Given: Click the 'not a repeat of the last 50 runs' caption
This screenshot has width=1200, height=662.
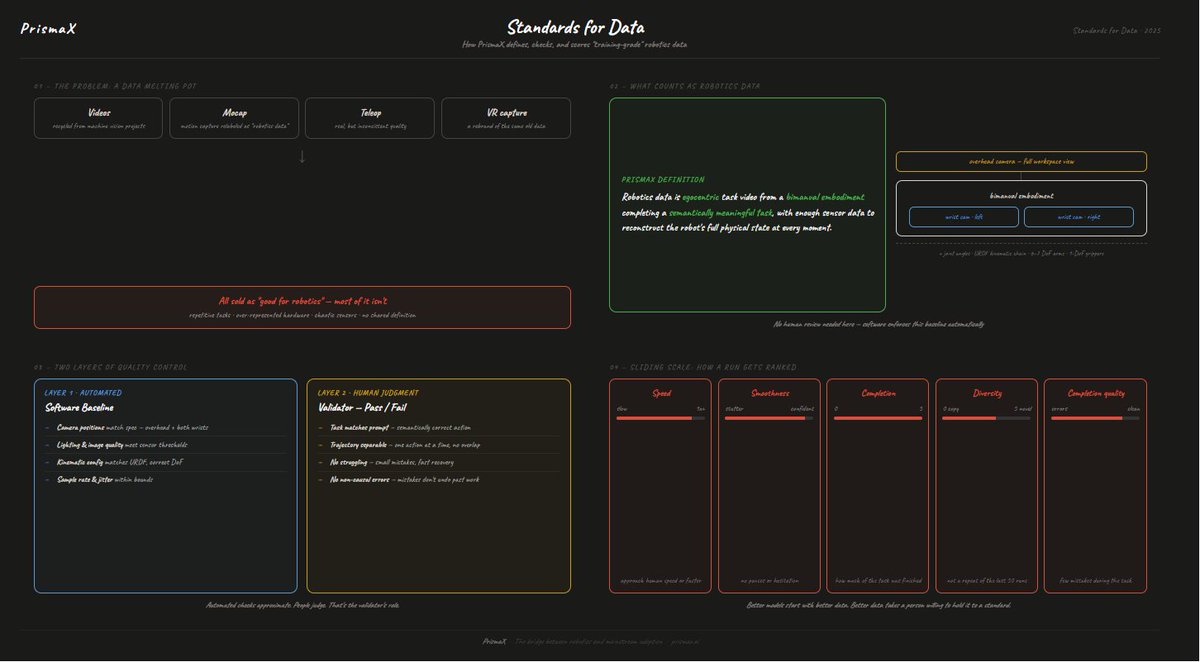Looking at the screenshot, I should [987, 580].
